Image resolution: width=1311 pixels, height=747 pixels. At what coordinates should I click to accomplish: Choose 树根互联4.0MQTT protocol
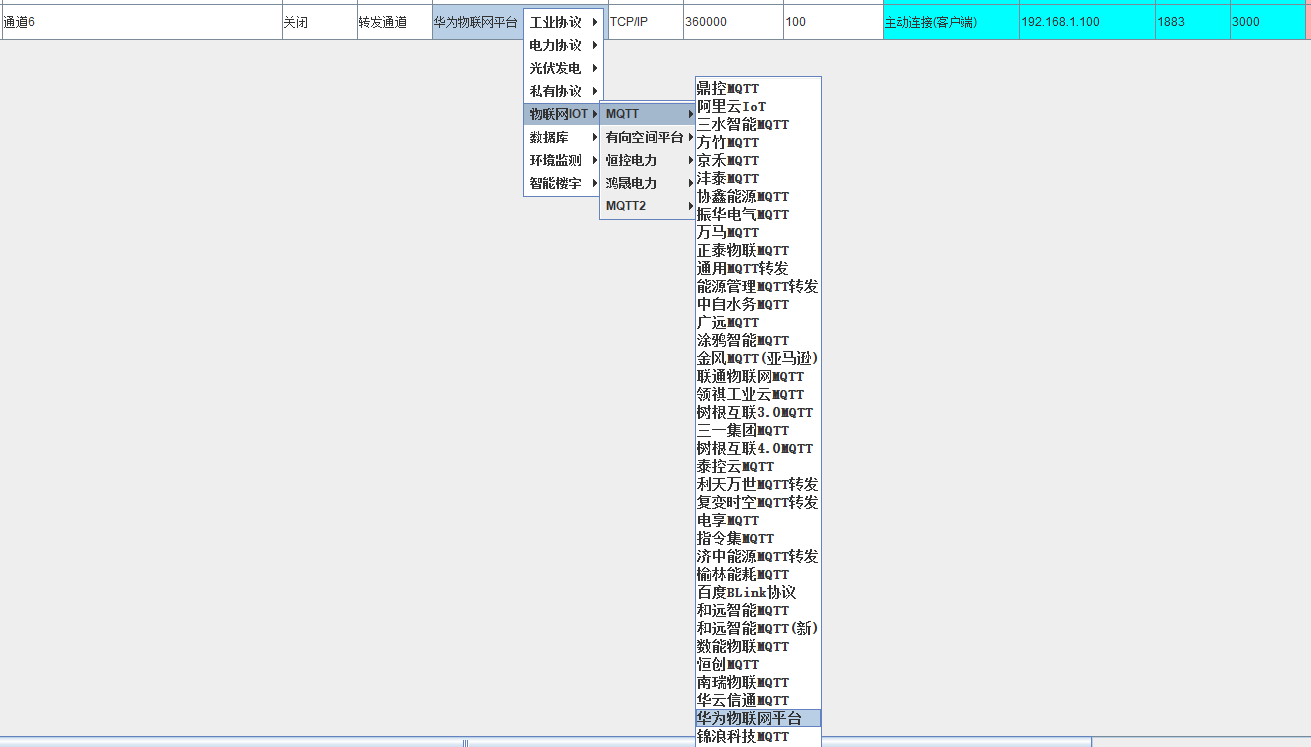coord(755,448)
